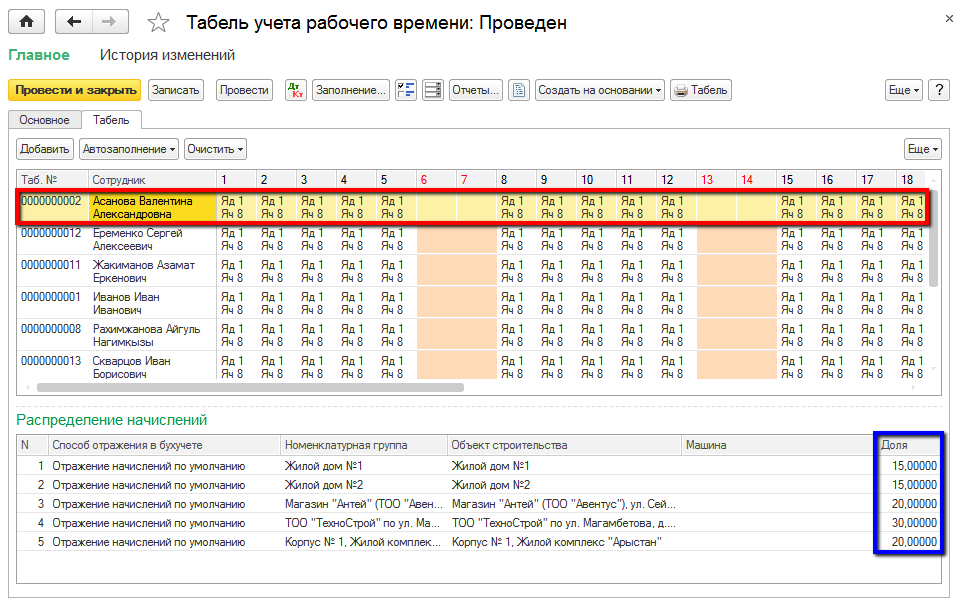The height and width of the screenshot is (603, 960).
Task: Open the top toolbar Еще menu
Action: pos(904,90)
